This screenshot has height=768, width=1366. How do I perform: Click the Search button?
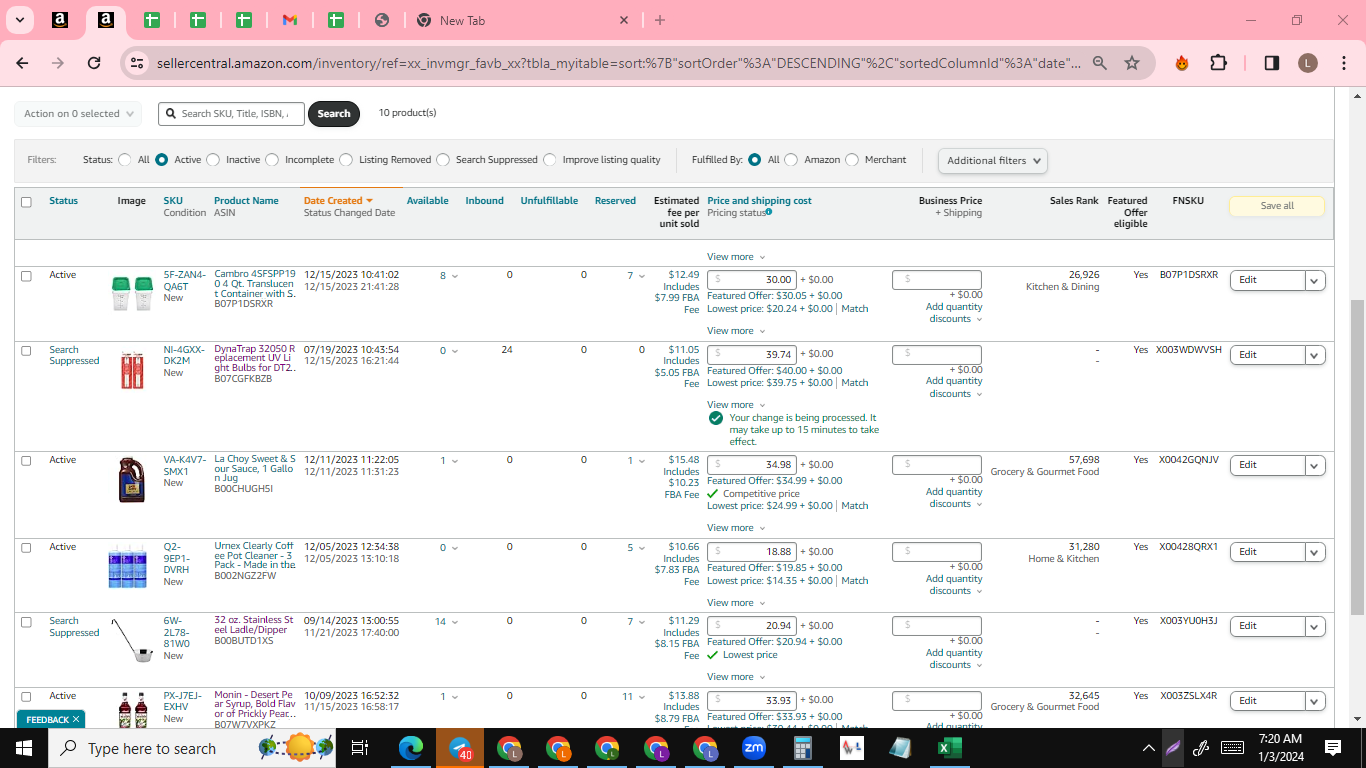pos(334,114)
